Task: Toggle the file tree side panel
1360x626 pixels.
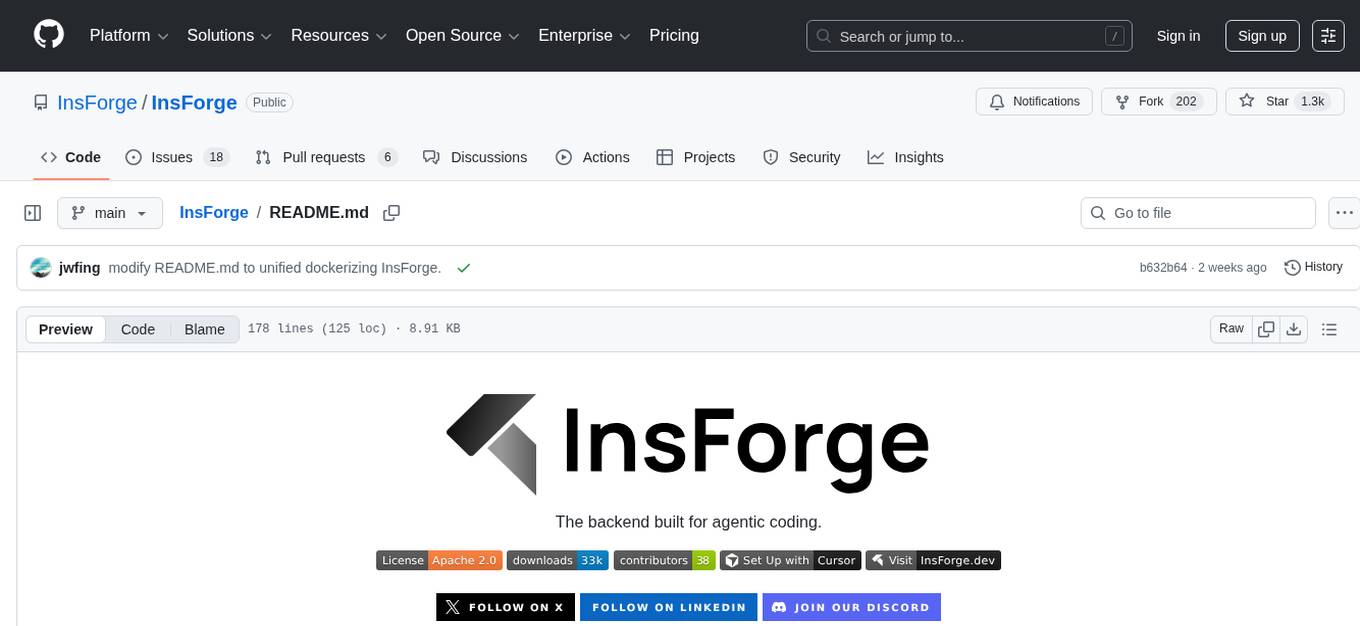Action: [32, 212]
